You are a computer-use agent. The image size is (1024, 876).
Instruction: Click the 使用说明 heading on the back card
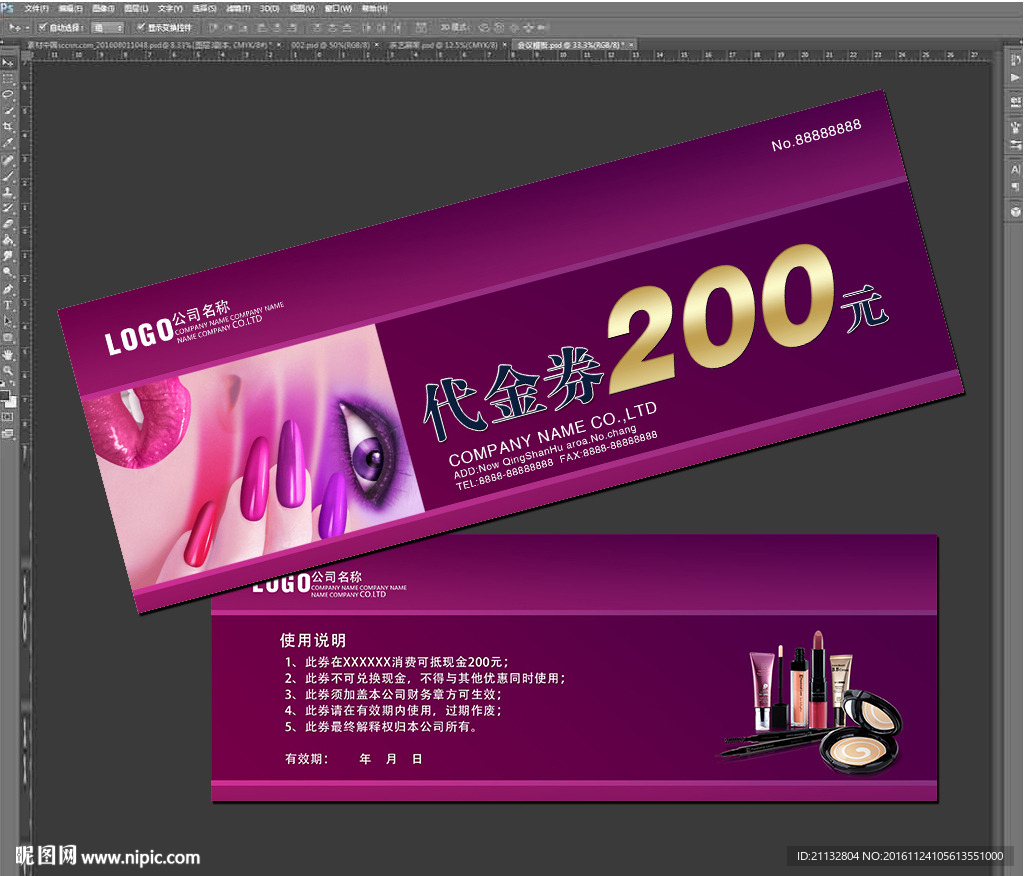tap(313, 640)
